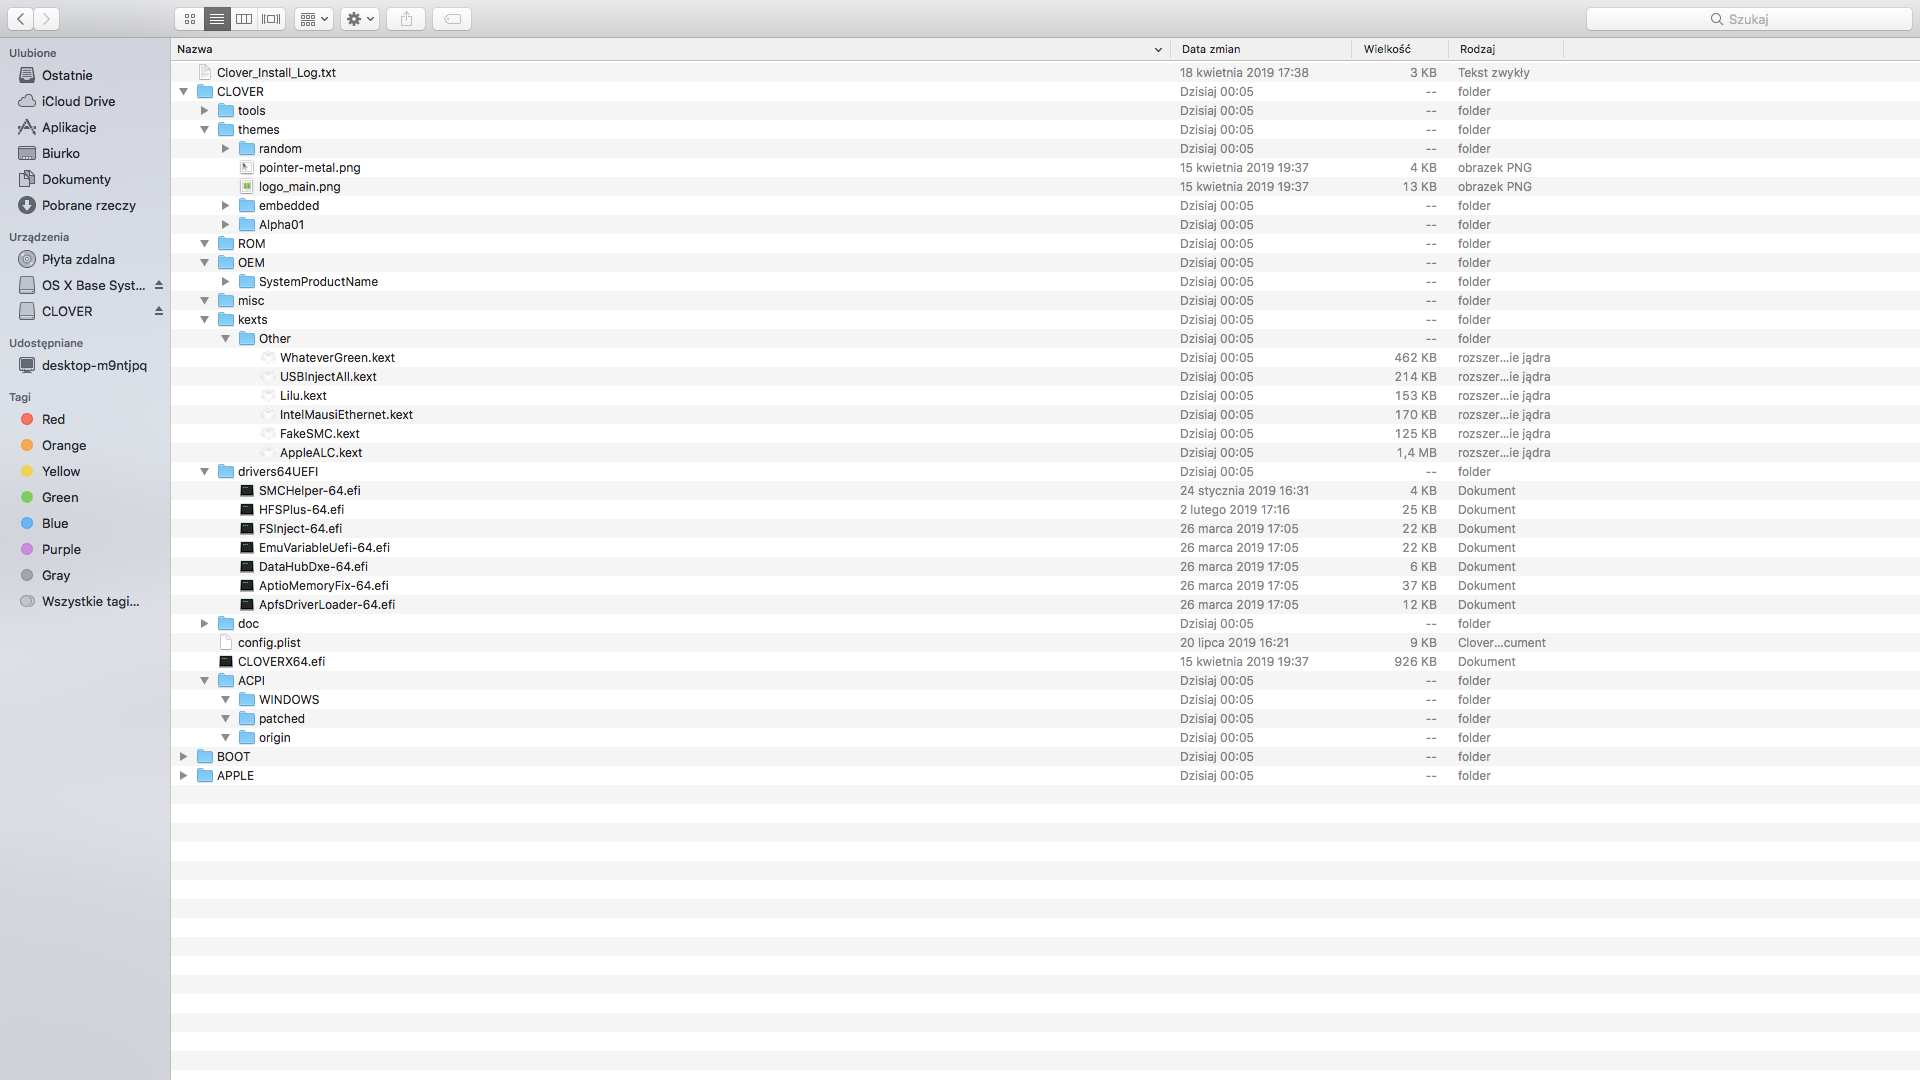Switch to icon view mode
This screenshot has height=1080, width=1920.
[190, 19]
